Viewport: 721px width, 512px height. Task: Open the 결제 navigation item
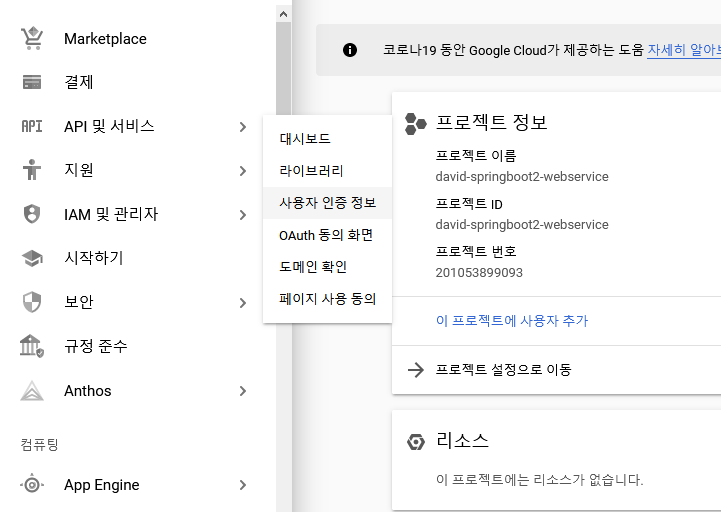138,82
